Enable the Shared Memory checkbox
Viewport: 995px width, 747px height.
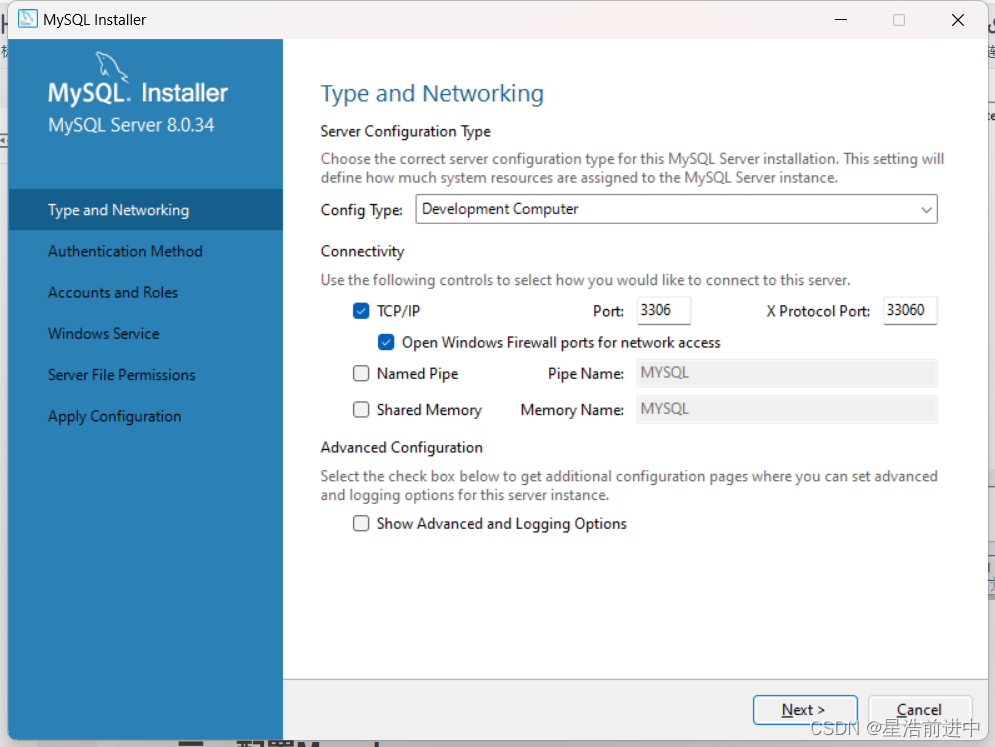[361, 410]
